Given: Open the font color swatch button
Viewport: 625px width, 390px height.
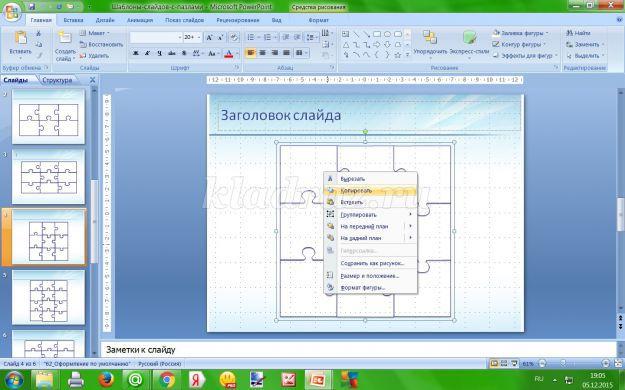Looking at the screenshot, I should 229,53.
